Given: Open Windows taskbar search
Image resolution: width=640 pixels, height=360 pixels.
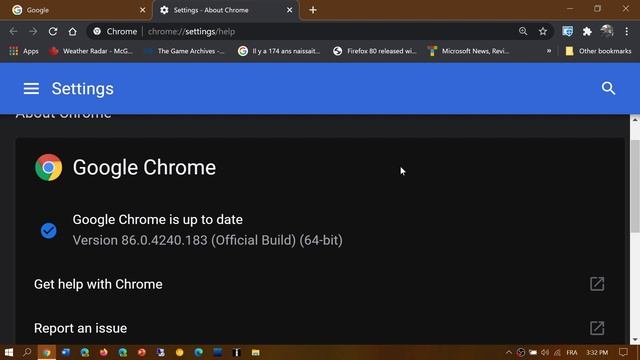Looking at the screenshot, I should pyautogui.click(x=27, y=352).
